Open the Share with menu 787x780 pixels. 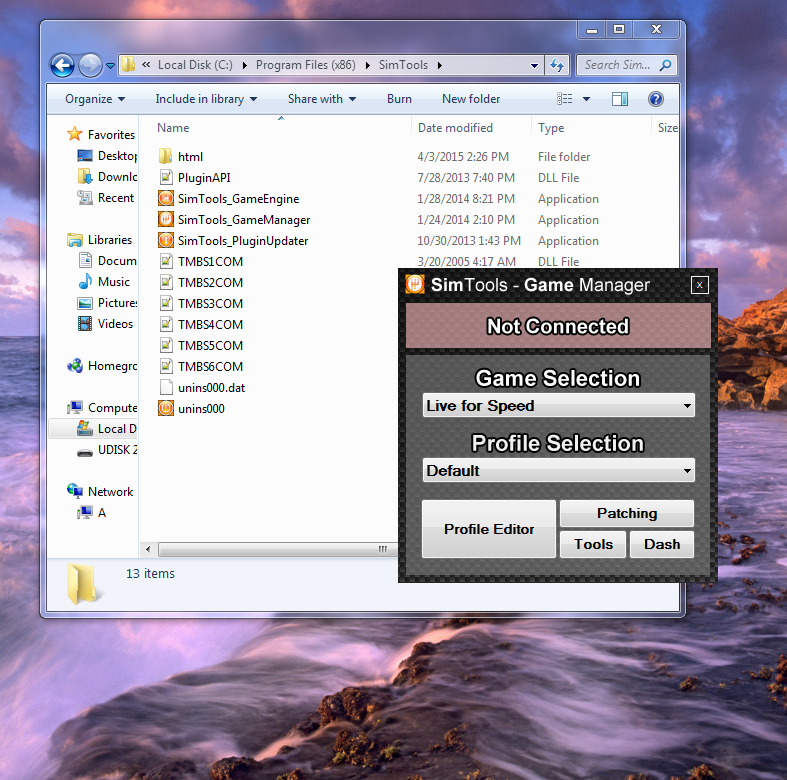click(322, 99)
